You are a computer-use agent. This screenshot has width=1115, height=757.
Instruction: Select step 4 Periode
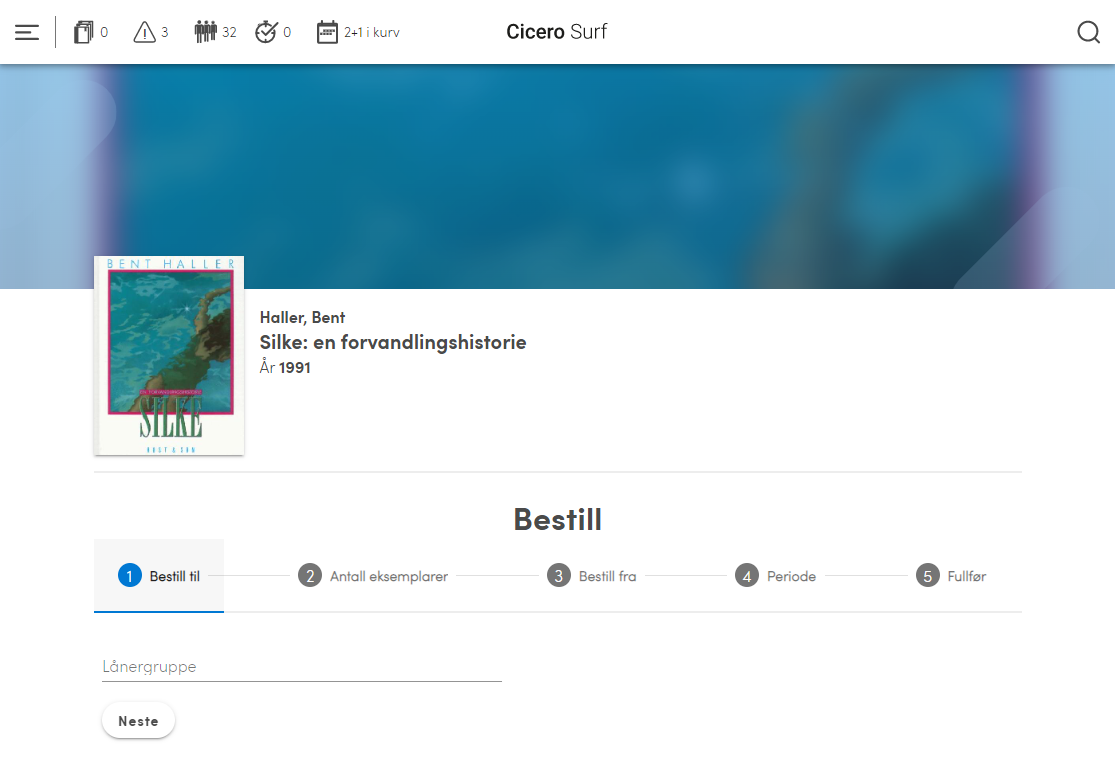coord(776,576)
